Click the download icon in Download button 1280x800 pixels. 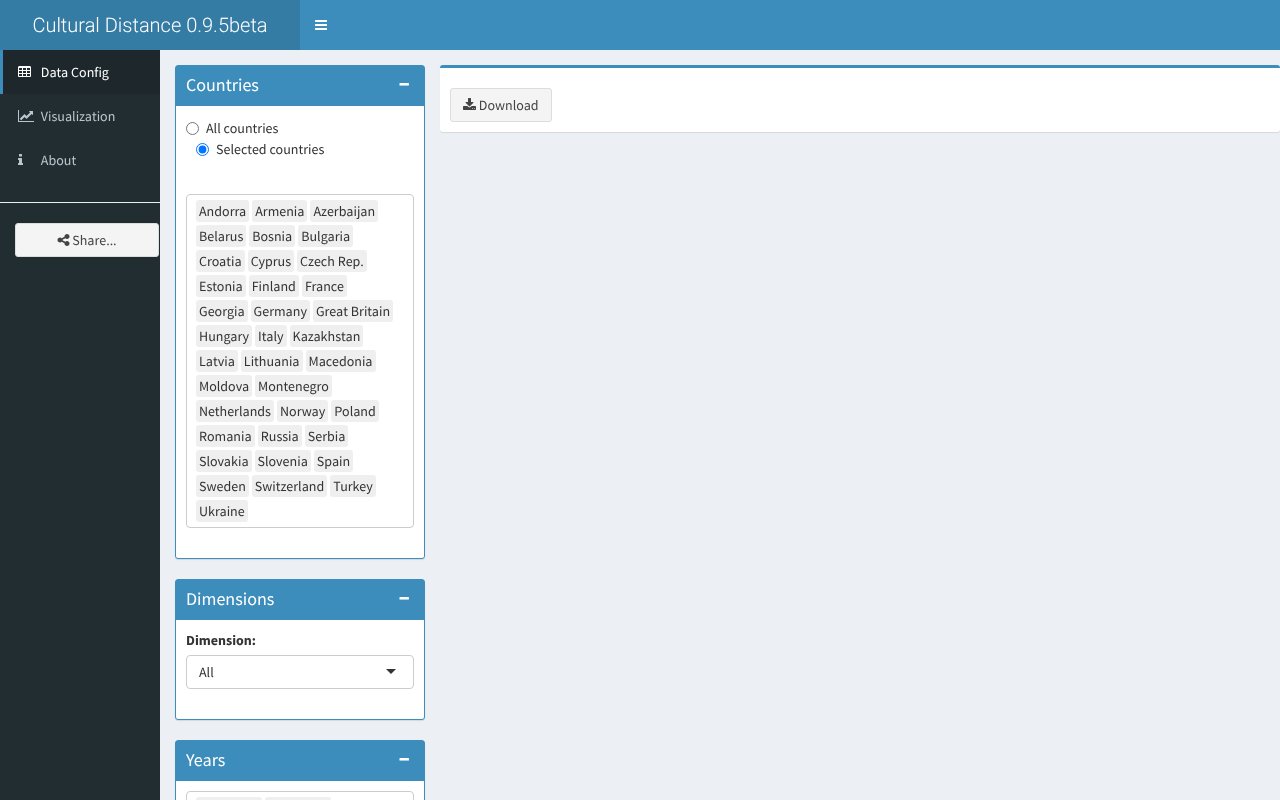coord(469,105)
